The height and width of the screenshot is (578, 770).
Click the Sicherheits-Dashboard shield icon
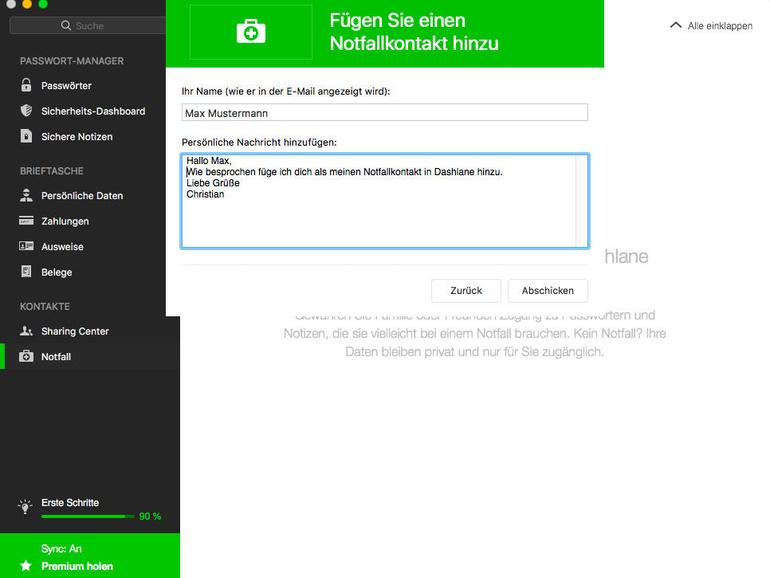(26, 110)
